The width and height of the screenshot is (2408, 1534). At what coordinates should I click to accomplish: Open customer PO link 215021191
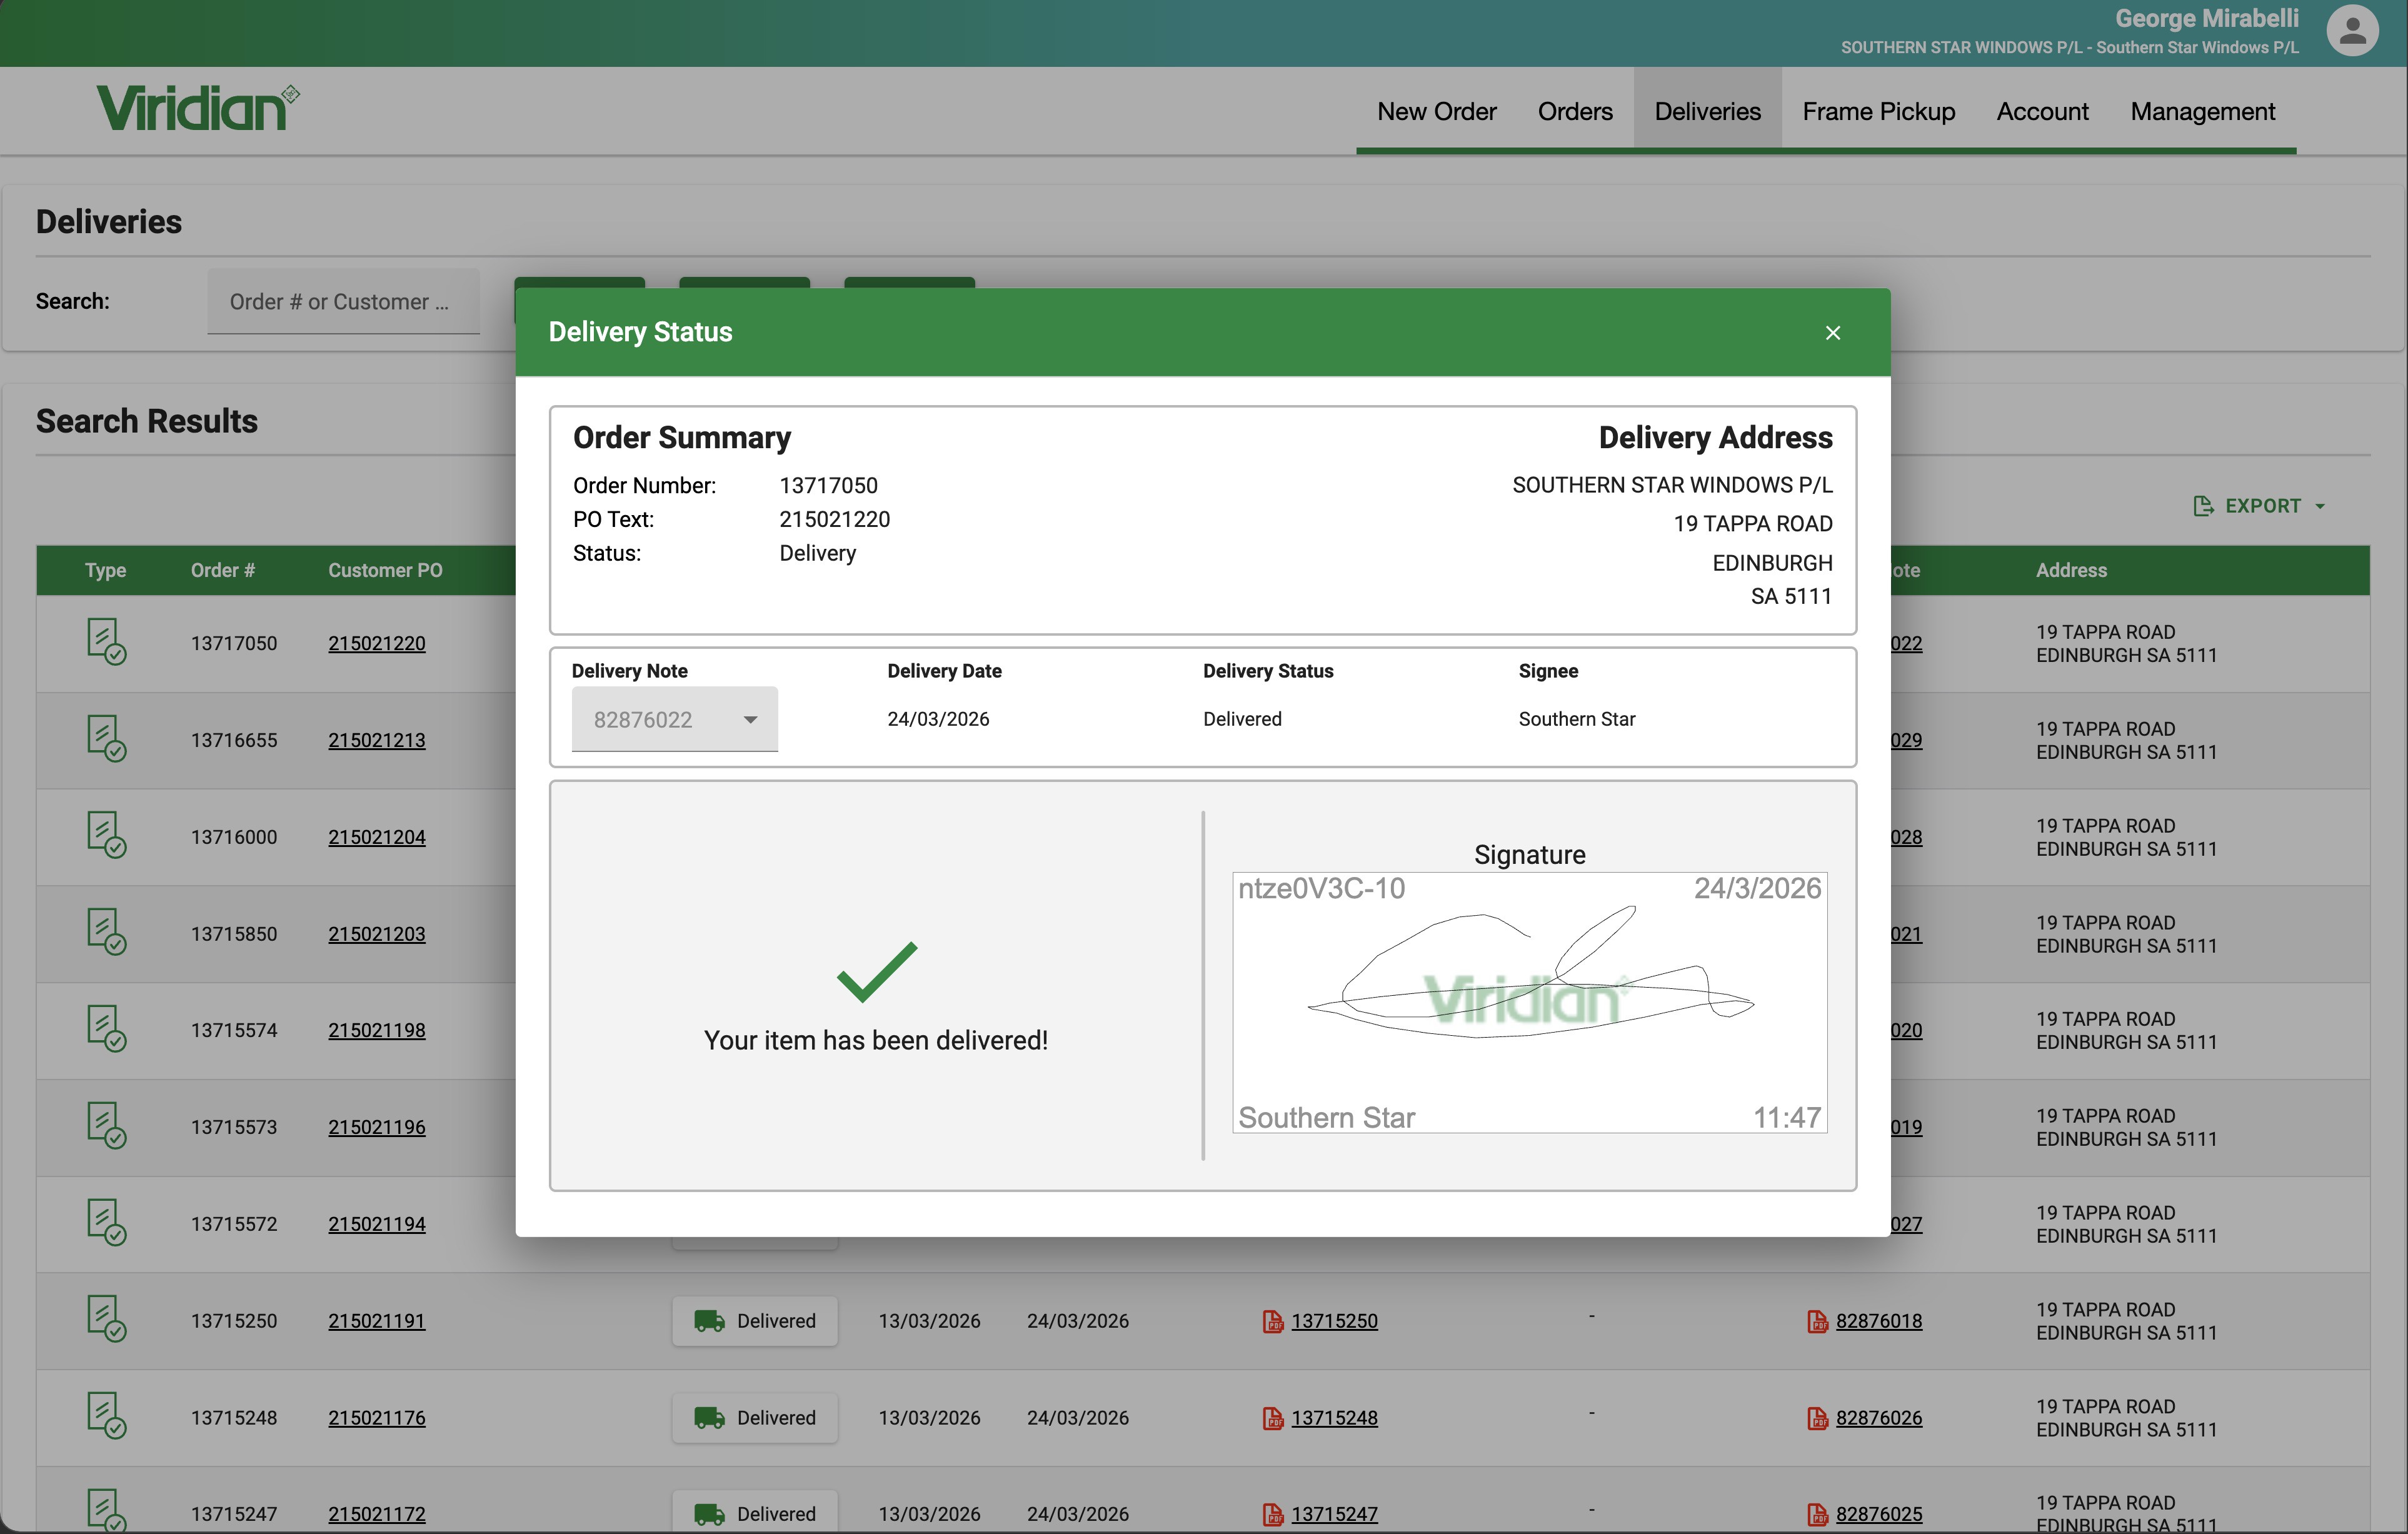377,1321
